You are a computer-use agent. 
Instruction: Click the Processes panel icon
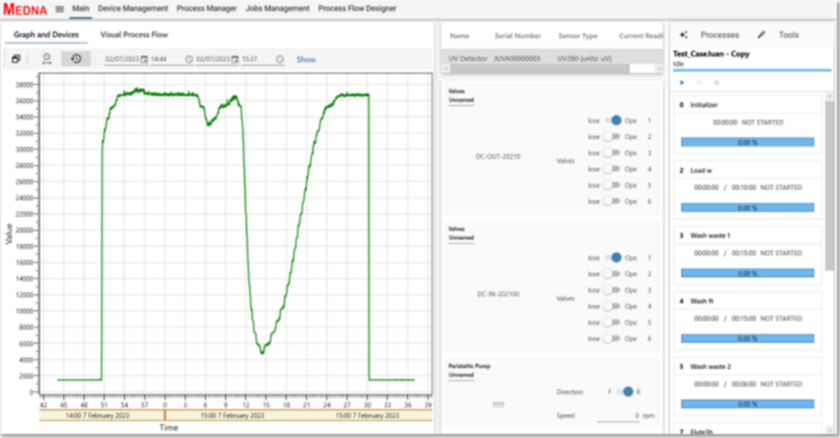[683, 34]
